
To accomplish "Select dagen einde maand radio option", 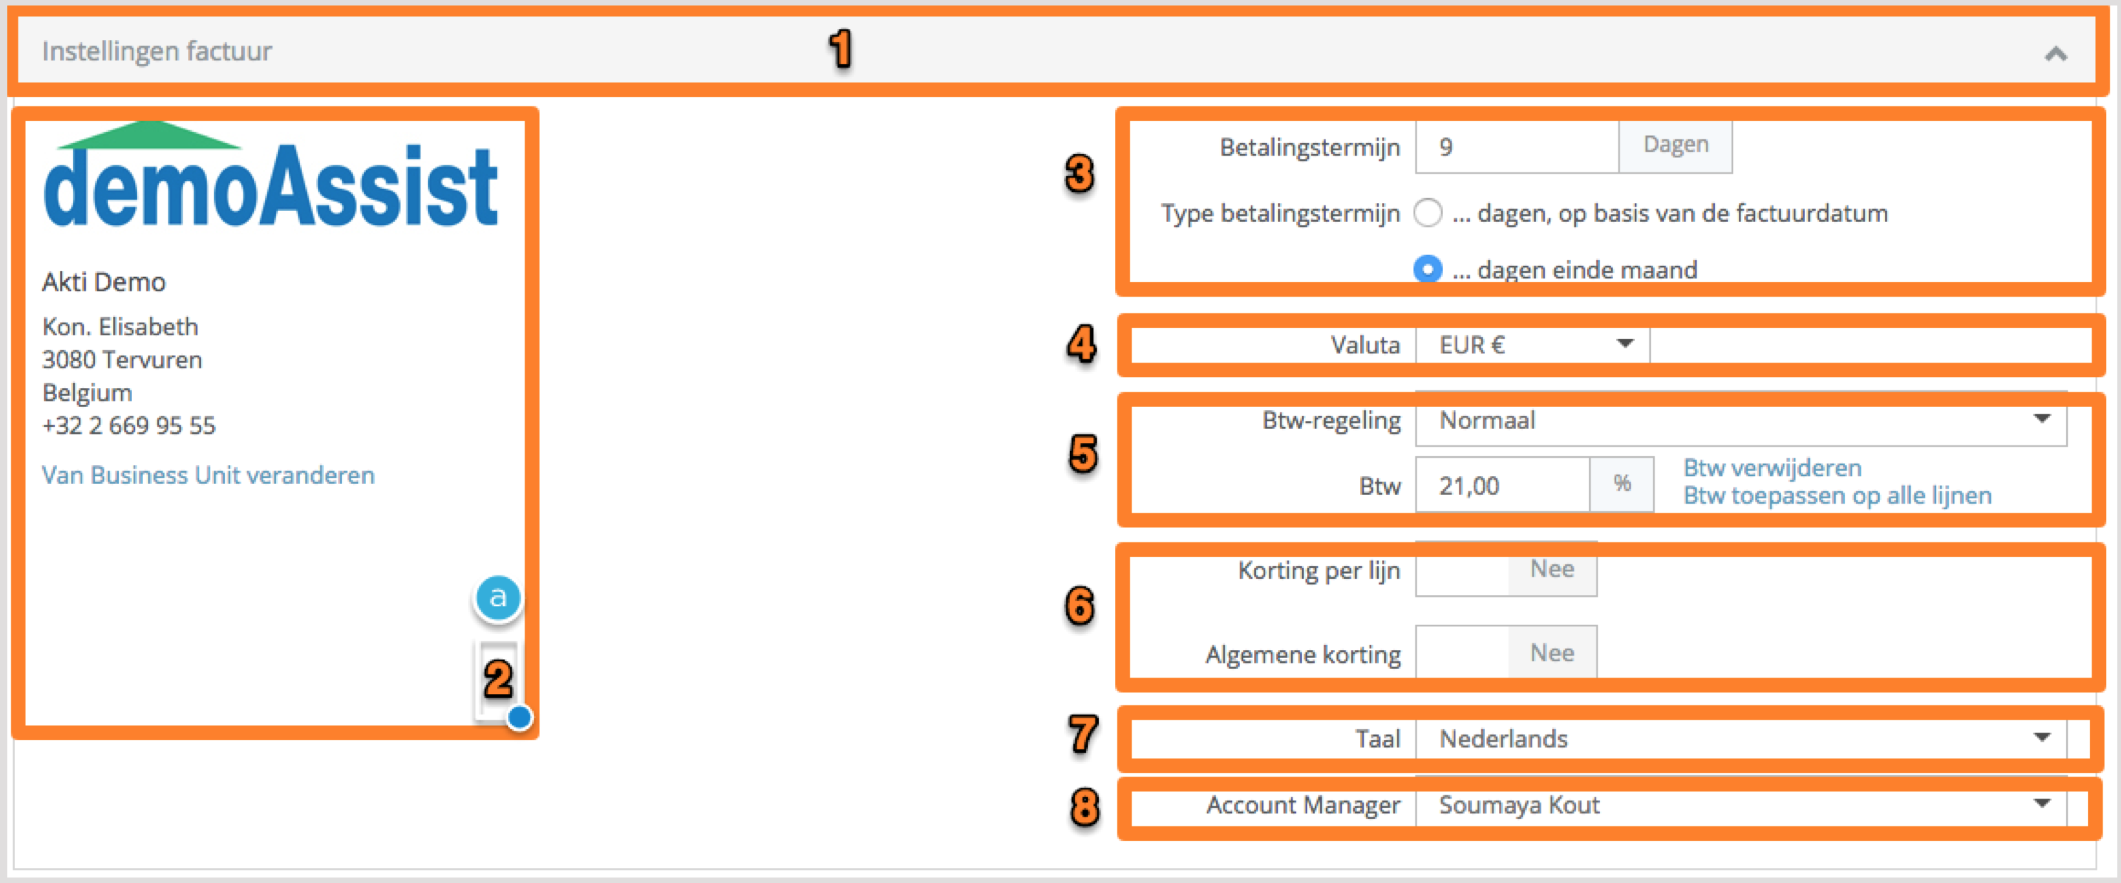I will (1428, 269).
